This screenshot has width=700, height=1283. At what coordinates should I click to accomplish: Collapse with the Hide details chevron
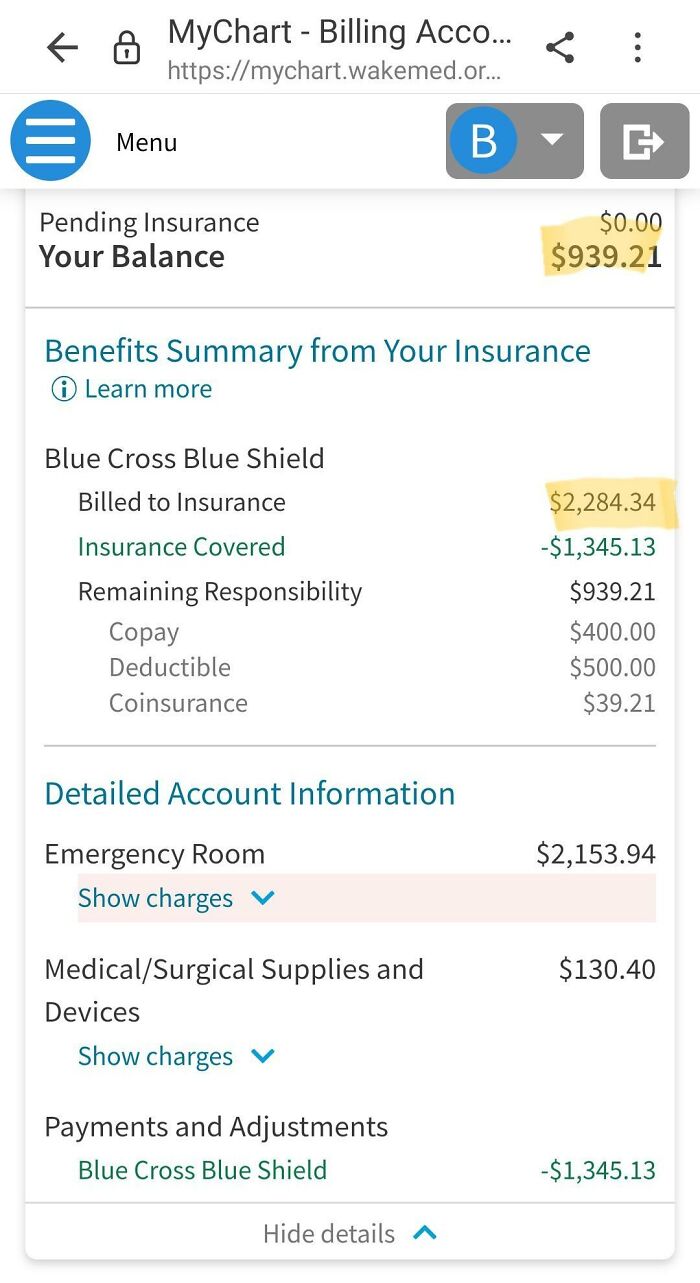tap(425, 1233)
